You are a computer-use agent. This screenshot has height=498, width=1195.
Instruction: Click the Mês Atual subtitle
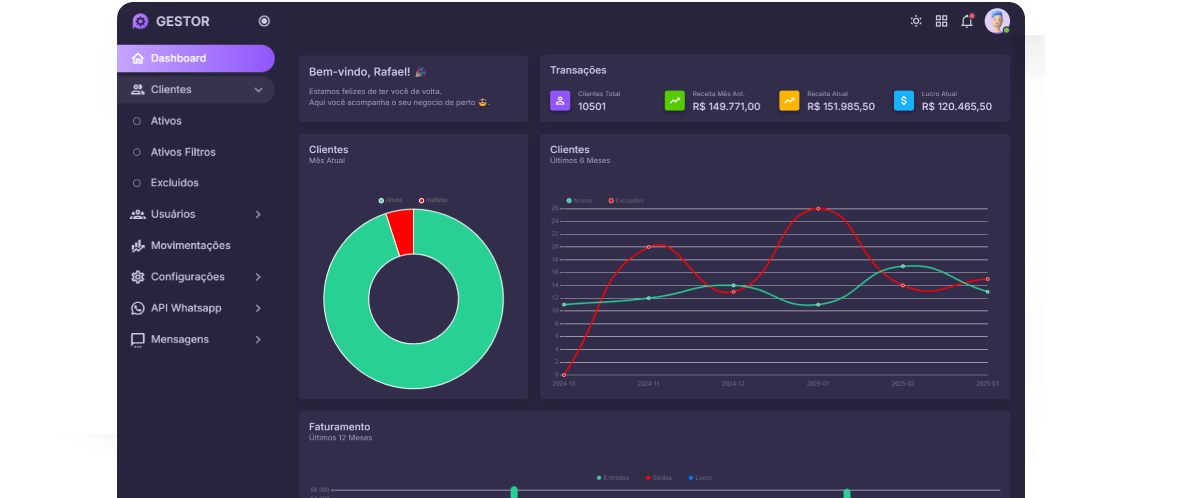click(327, 161)
